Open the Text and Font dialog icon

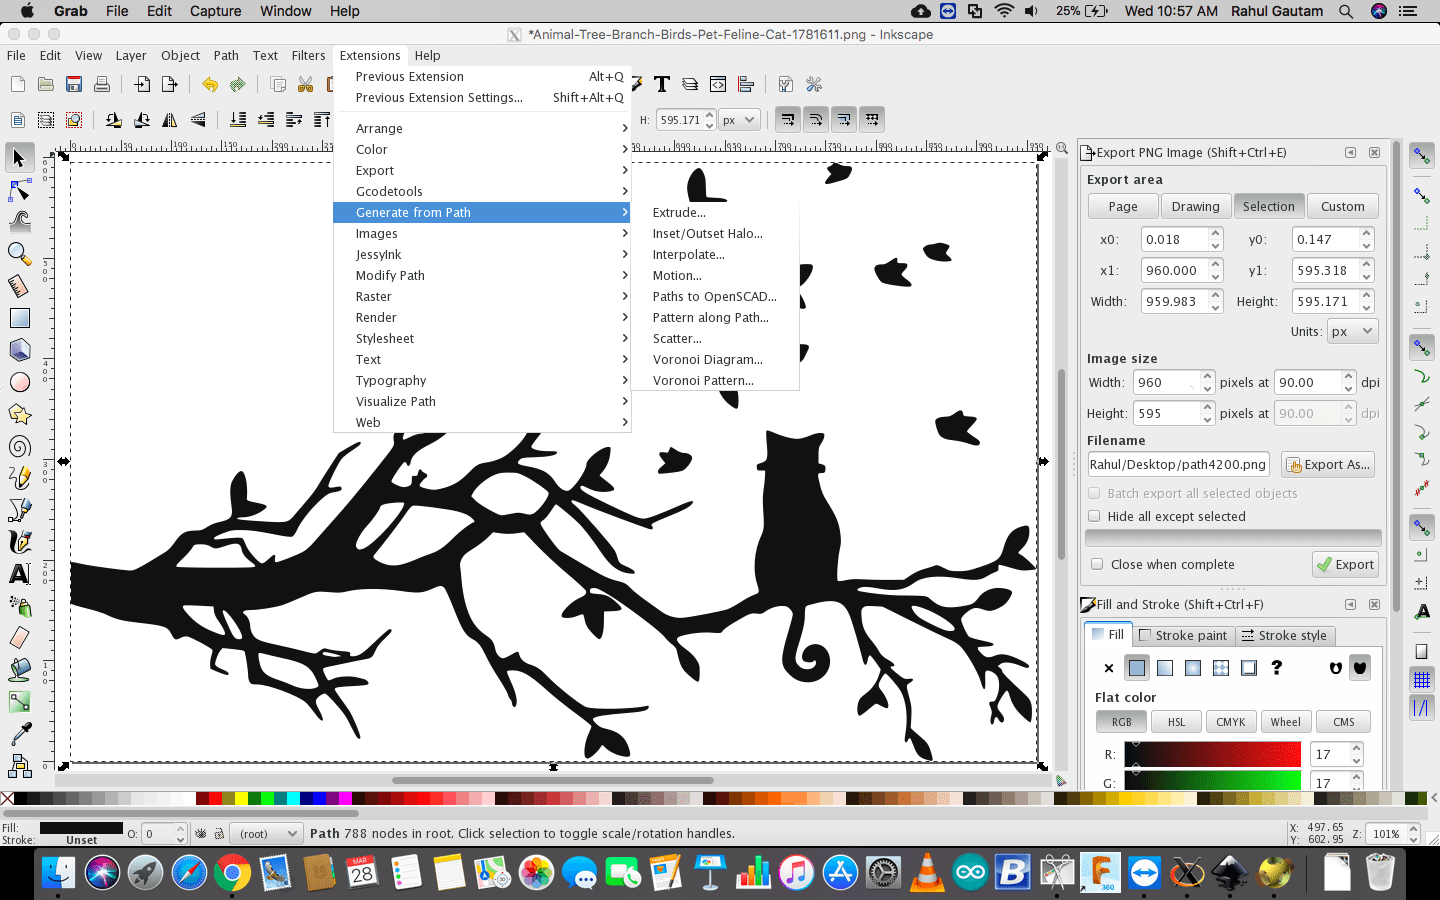[x=662, y=84]
